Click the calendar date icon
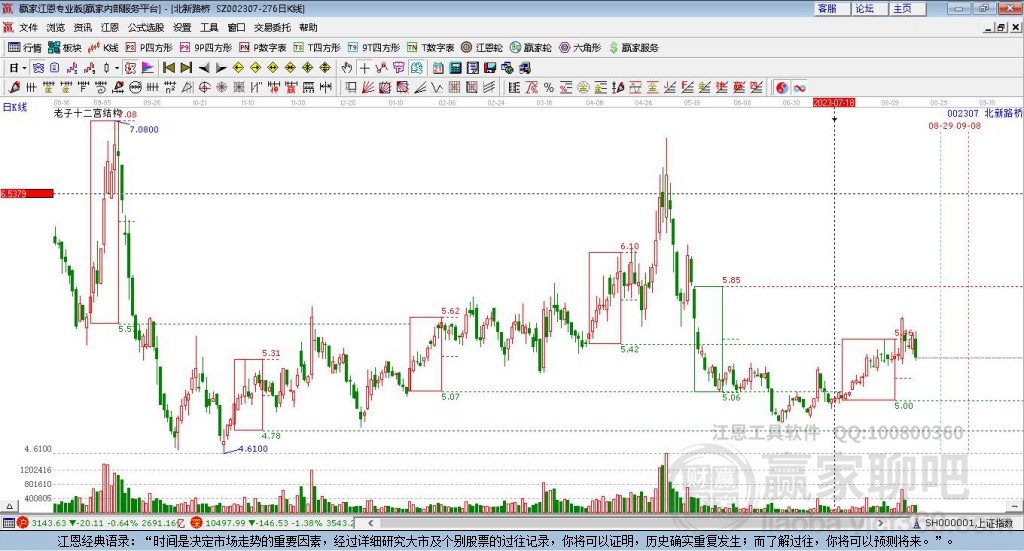This screenshot has width=1024, height=551. tap(438, 68)
